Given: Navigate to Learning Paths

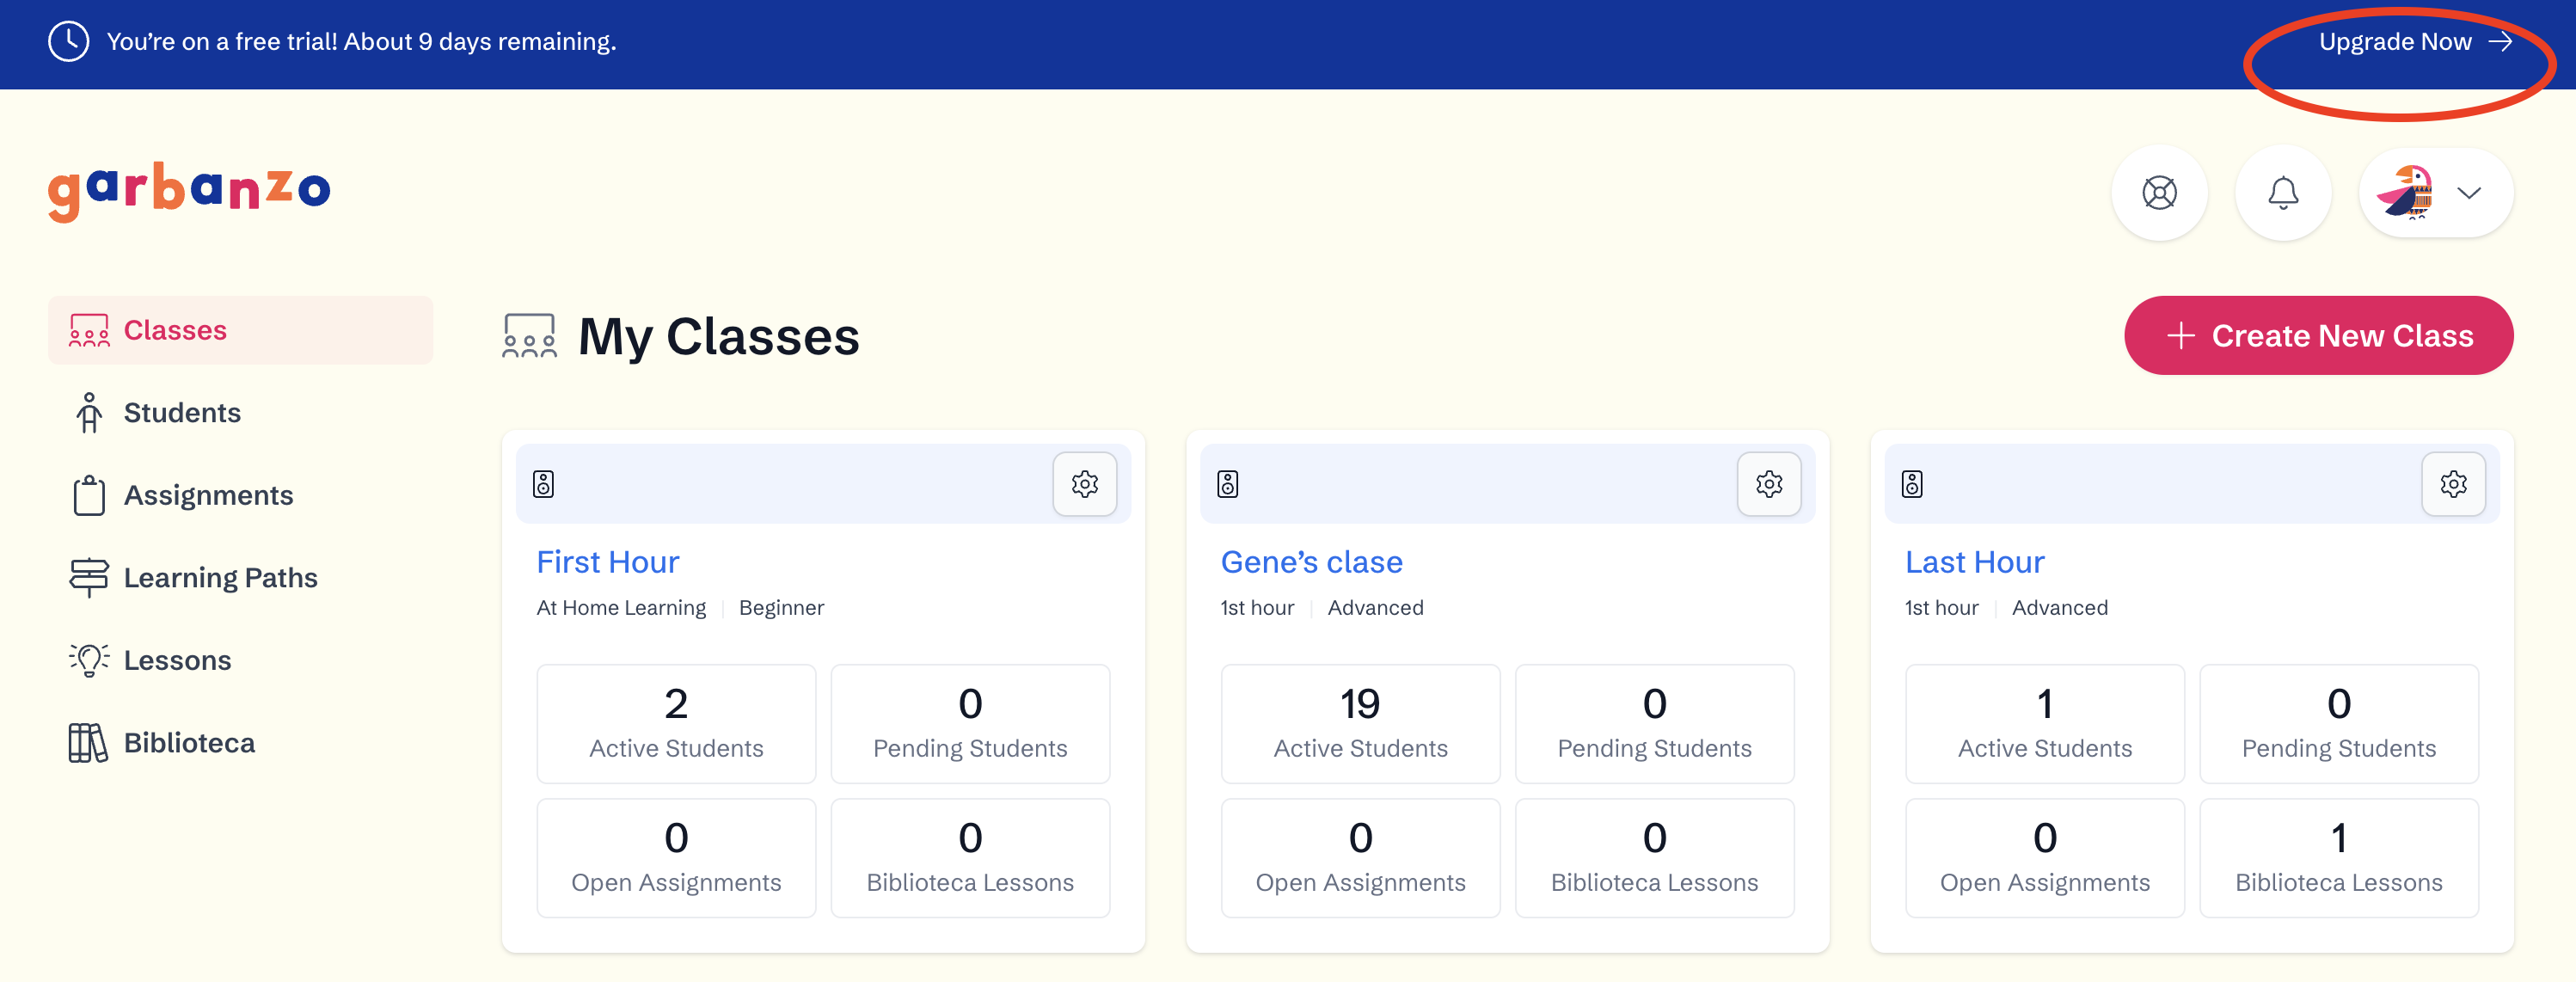Looking at the screenshot, I should click(219, 577).
